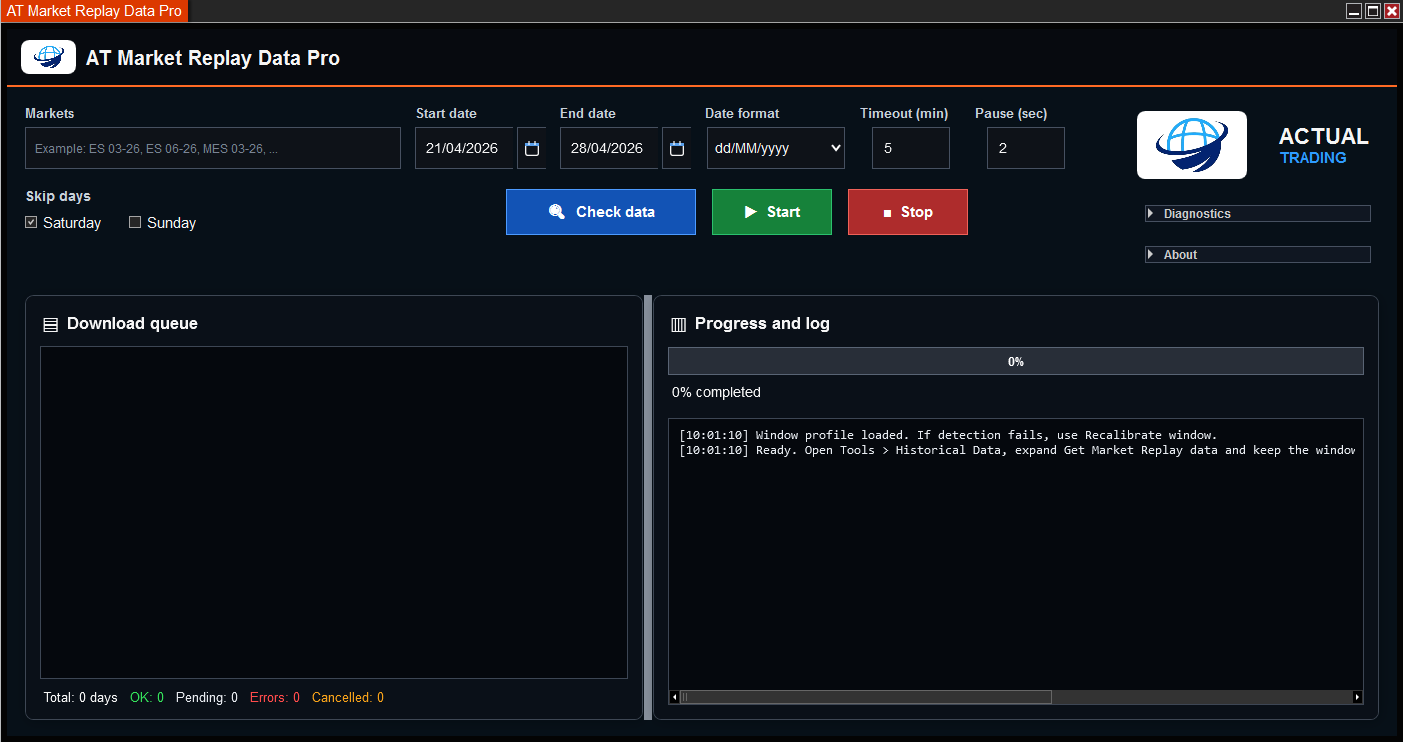Enable the Sunday skip day checkbox
The height and width of the screenshot is (742, 1403).
click(135, 223)
